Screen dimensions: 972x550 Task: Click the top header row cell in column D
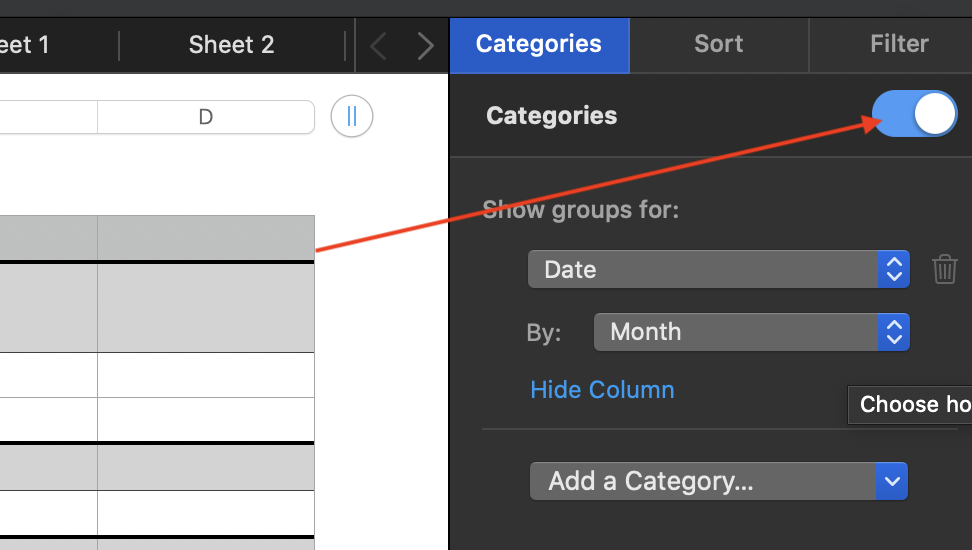point(205,238)
